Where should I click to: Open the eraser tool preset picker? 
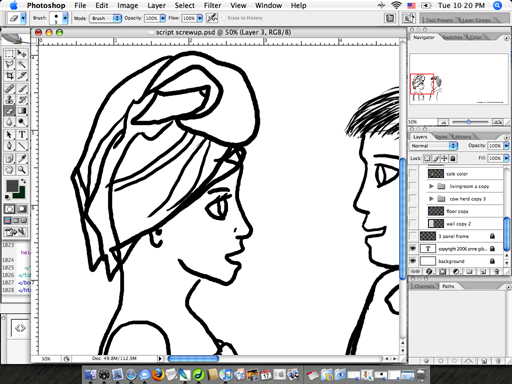point(23,18)
